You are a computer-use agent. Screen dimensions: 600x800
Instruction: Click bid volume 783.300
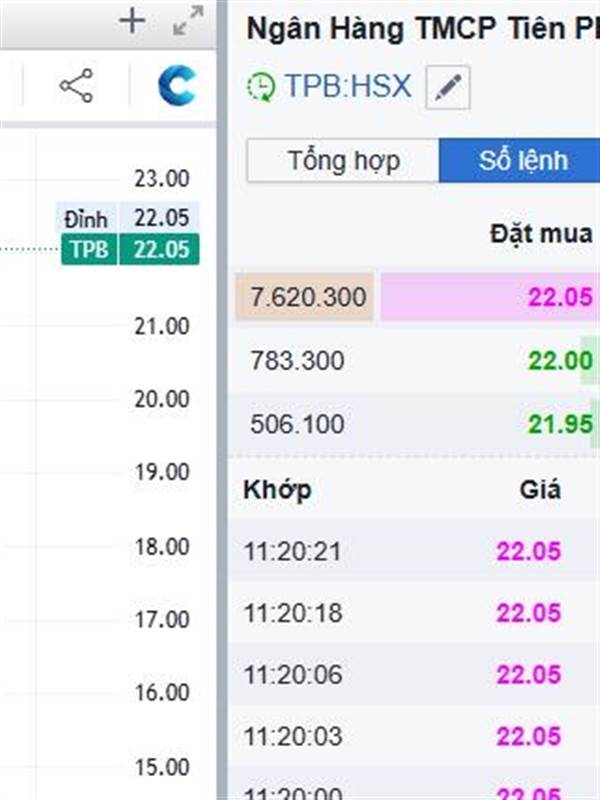[297, 360]
